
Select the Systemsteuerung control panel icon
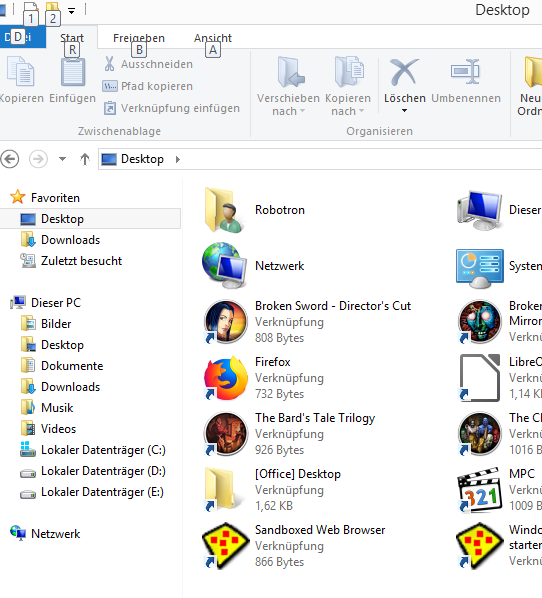(479, 268)
